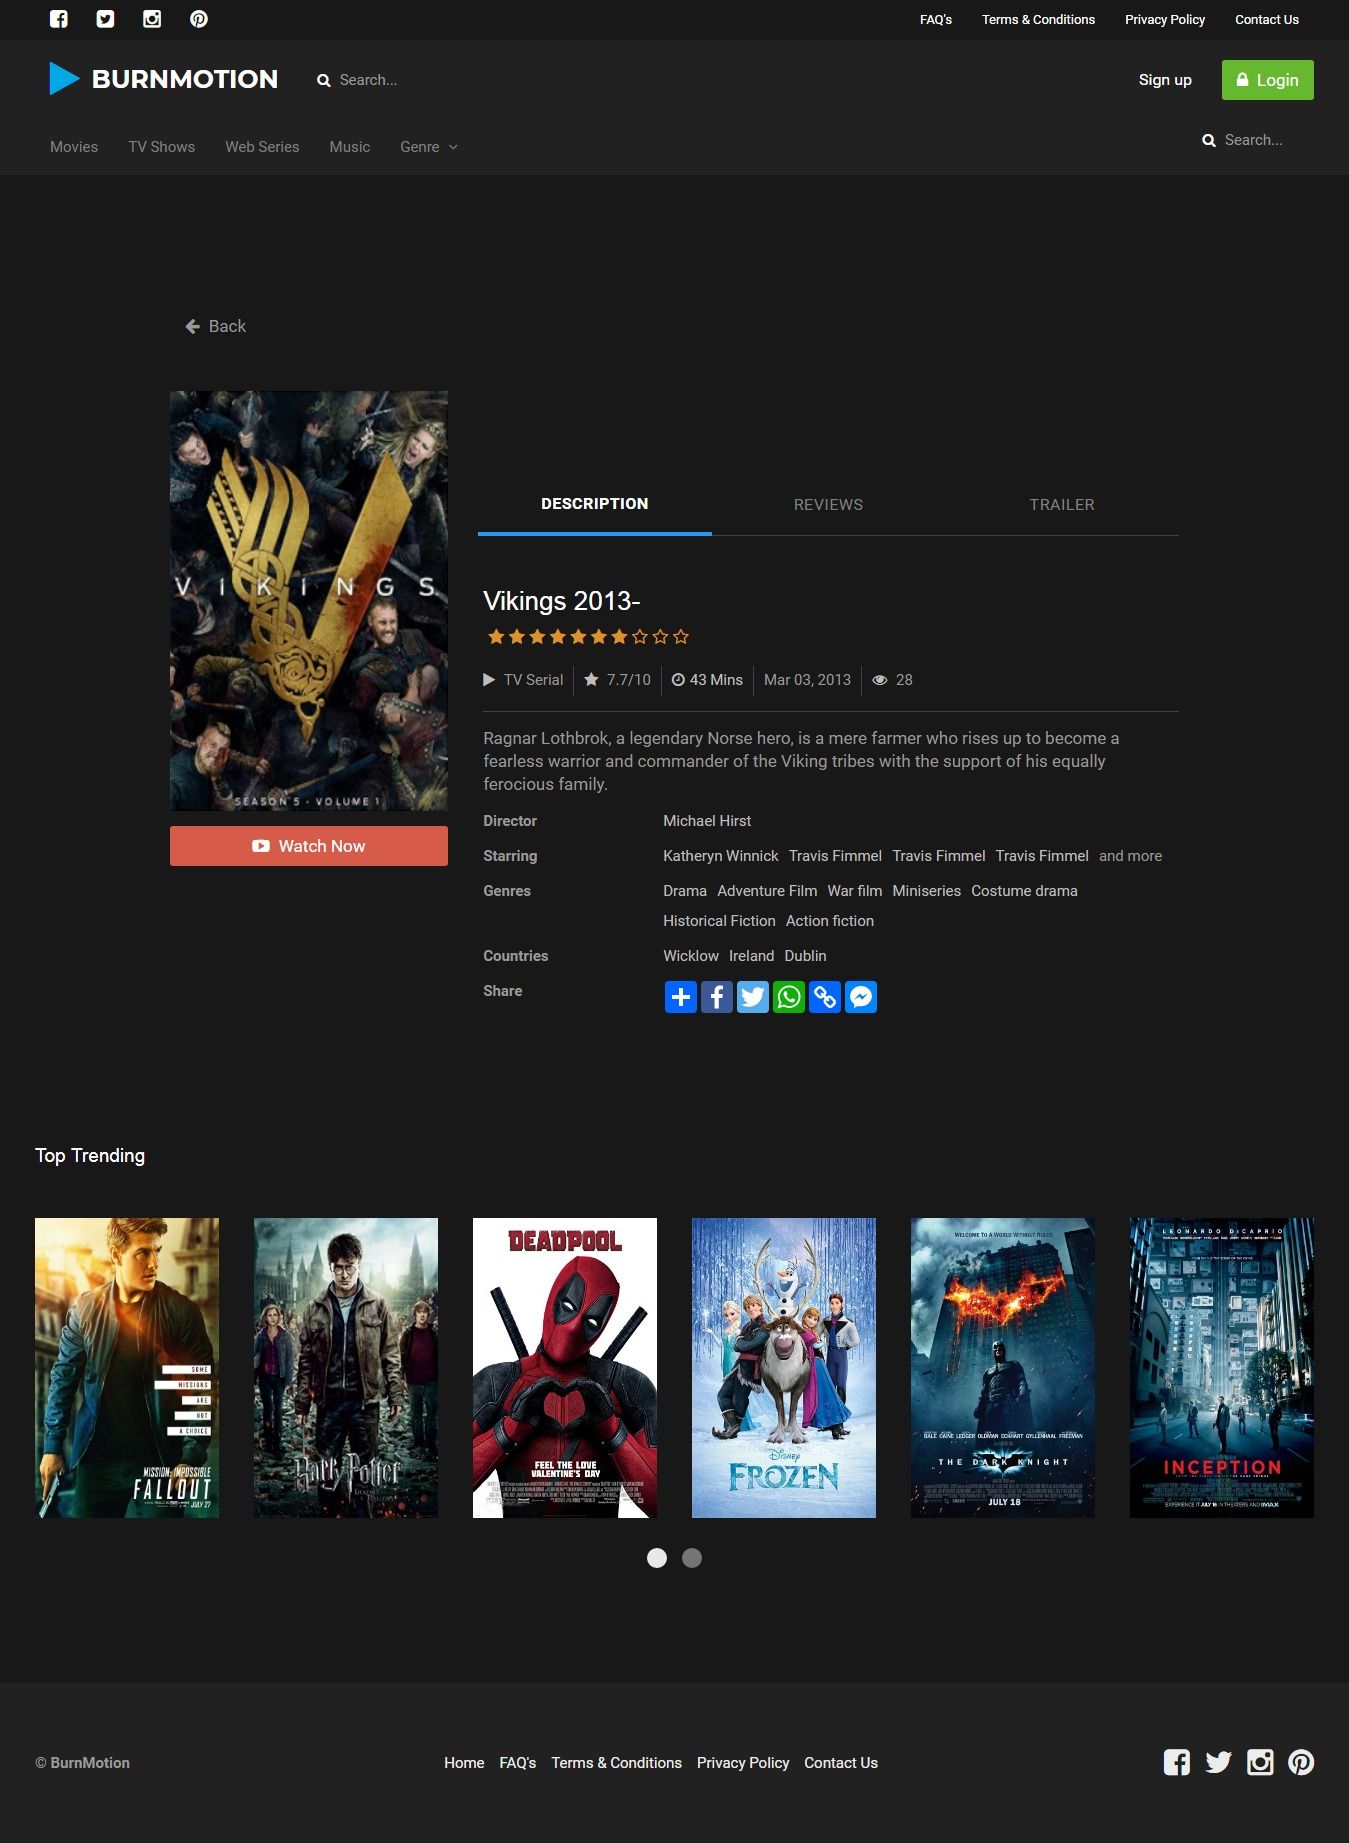
Task: Expand the 'and more' cast list
Action: click(1130, 856)
